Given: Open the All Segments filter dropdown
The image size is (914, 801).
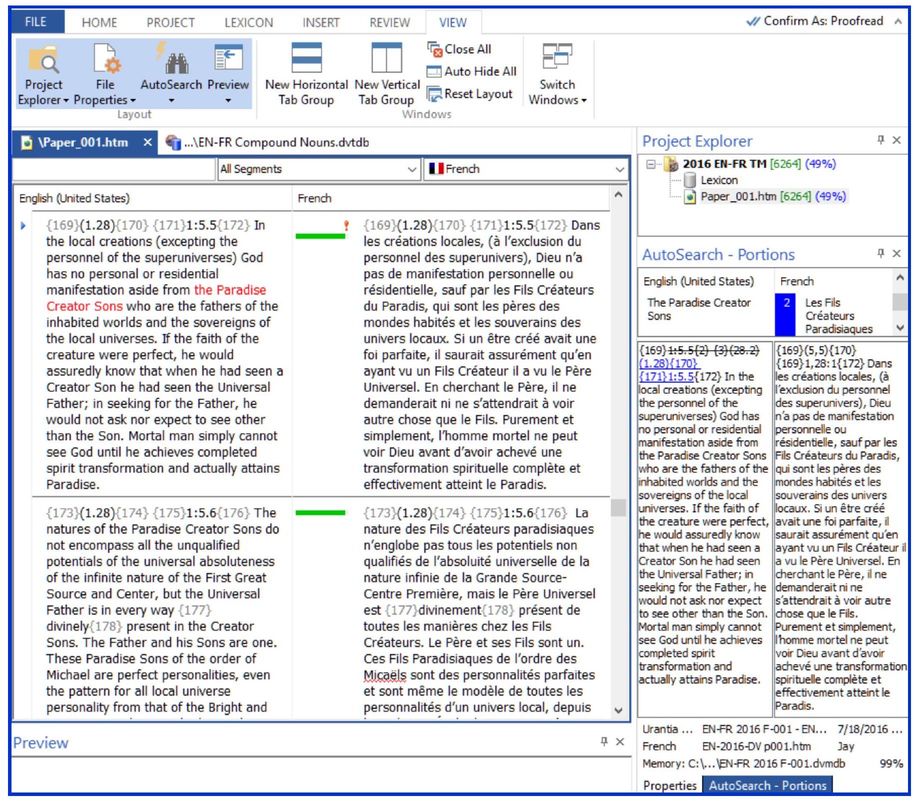Looking at the screenshot, I should coord(319,169).
